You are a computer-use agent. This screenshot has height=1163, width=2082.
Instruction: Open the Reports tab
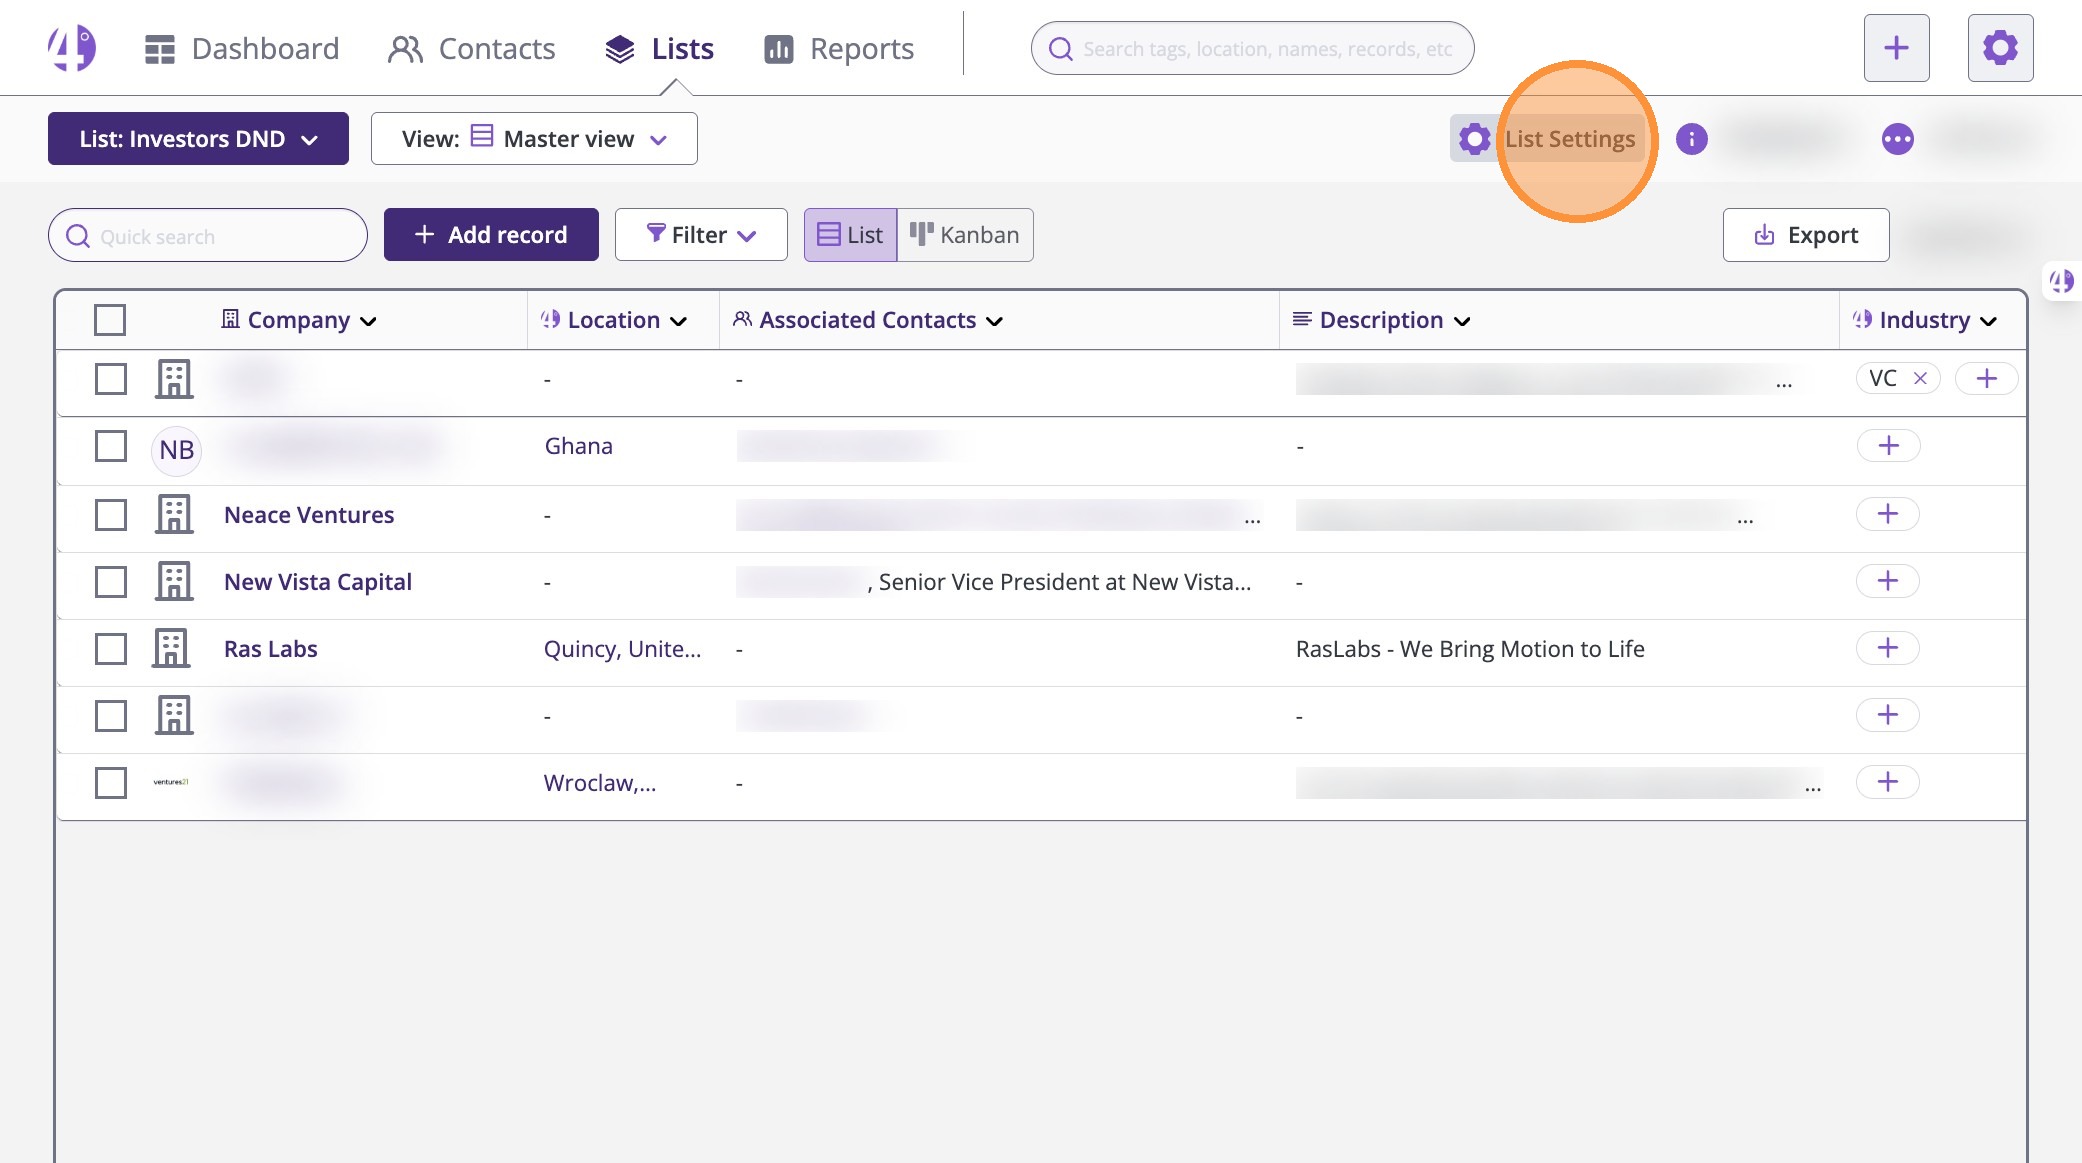[838, 48]
